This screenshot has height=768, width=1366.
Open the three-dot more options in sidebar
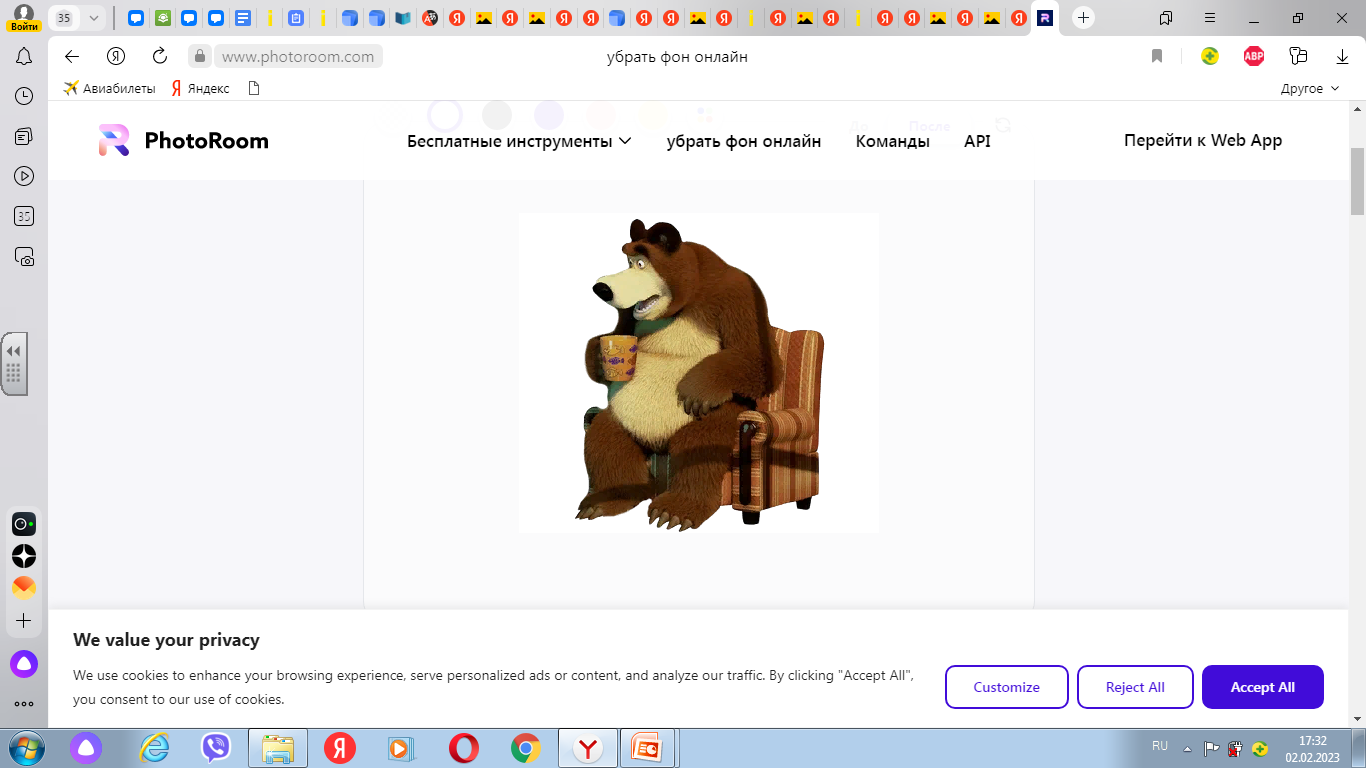[24, 704]
